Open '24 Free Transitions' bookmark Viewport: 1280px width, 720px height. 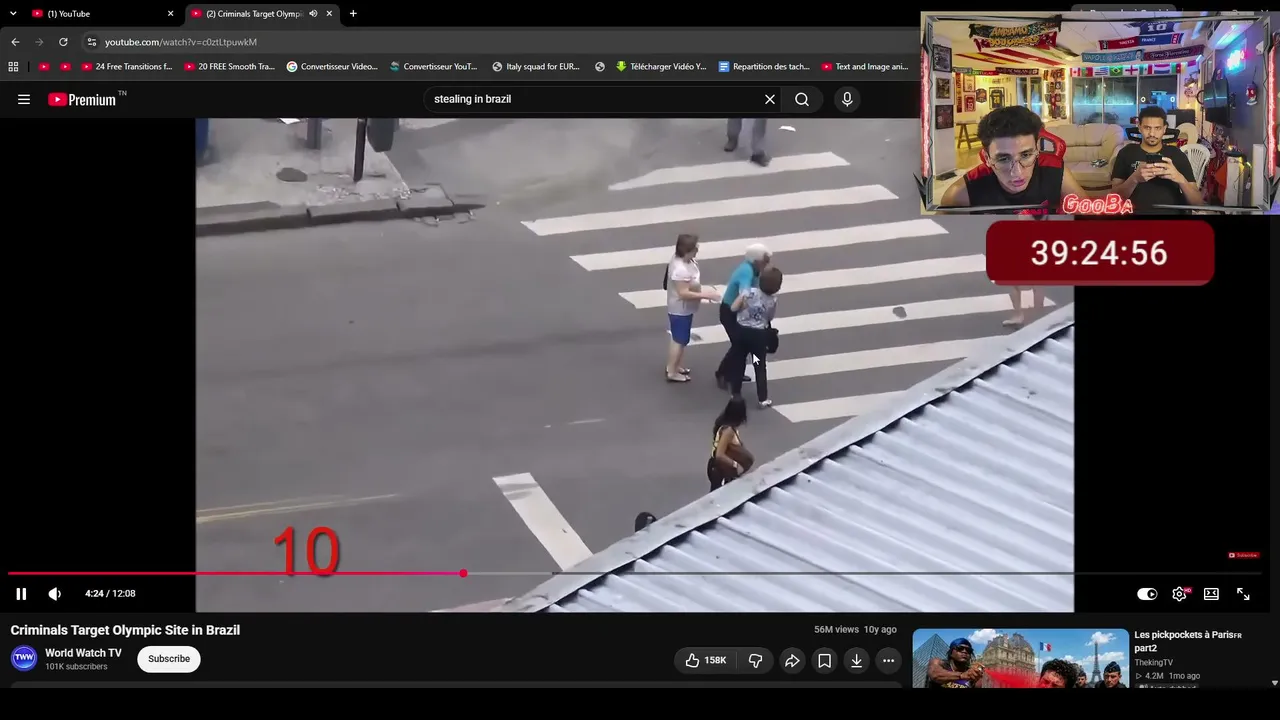[127, 67]
